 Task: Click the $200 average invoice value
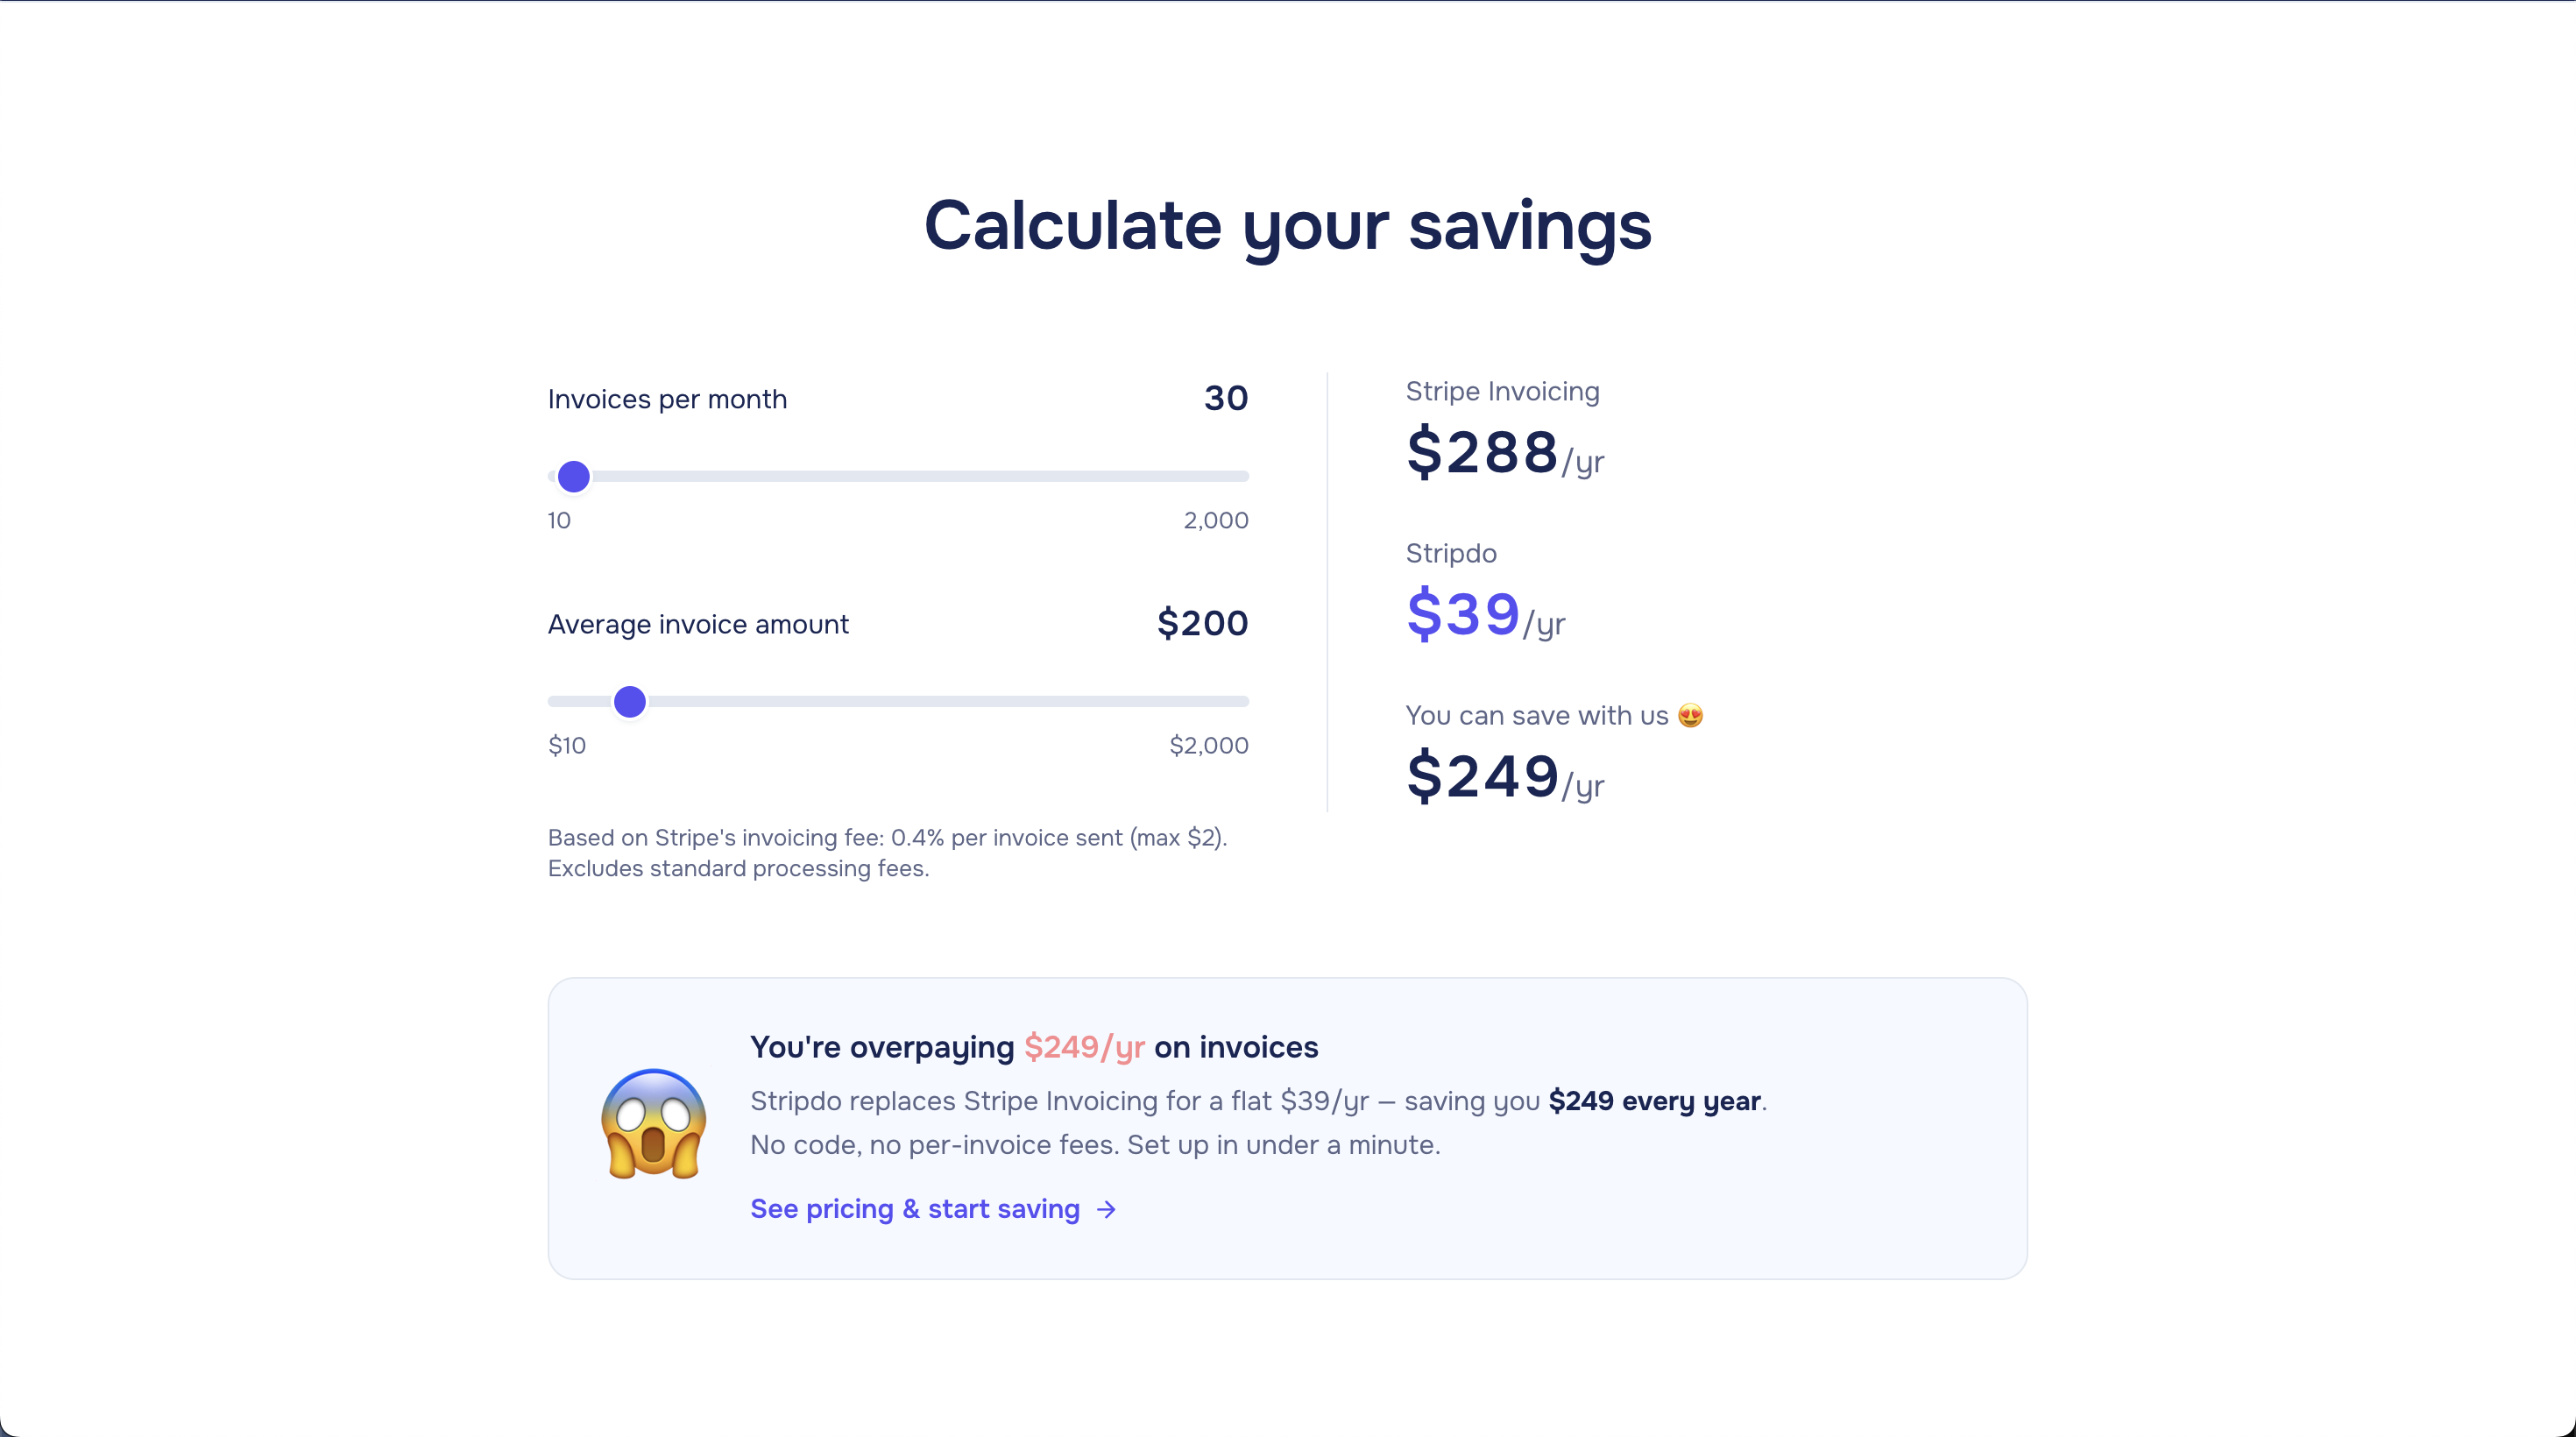[x=1202, y=623]
